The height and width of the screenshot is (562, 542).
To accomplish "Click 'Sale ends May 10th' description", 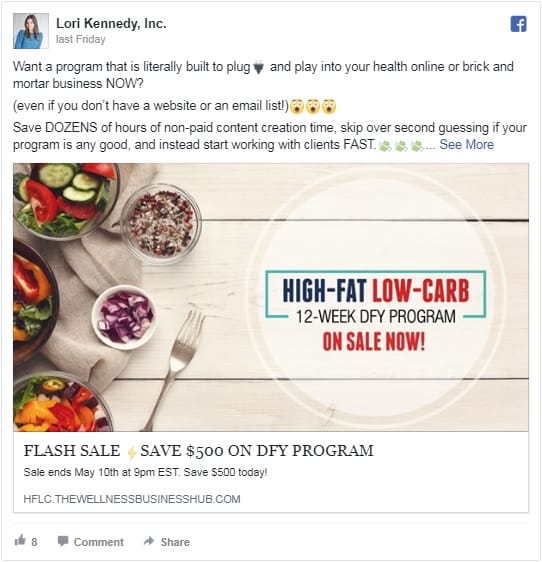I will pos(145,472).
